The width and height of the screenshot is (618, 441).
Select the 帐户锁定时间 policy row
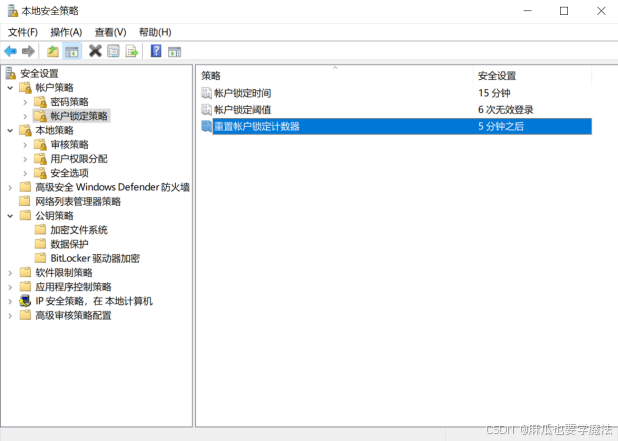click(x=396, y=93)
